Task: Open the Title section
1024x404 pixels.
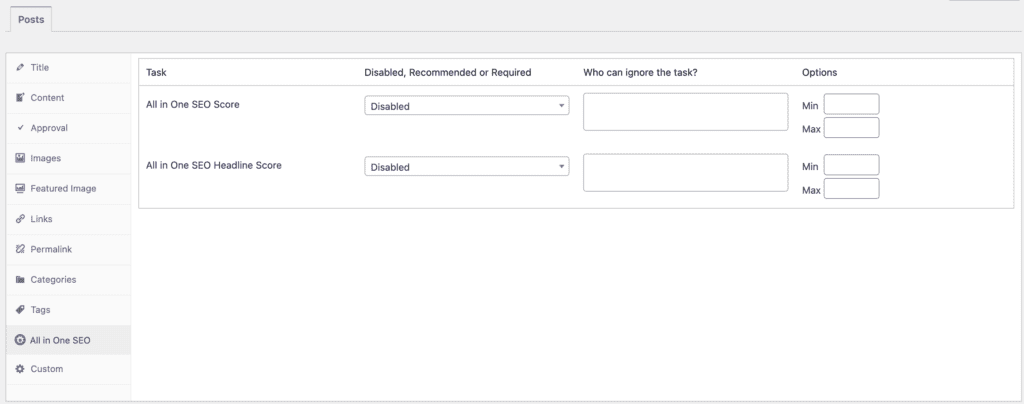Action: (x=69, y=67)
